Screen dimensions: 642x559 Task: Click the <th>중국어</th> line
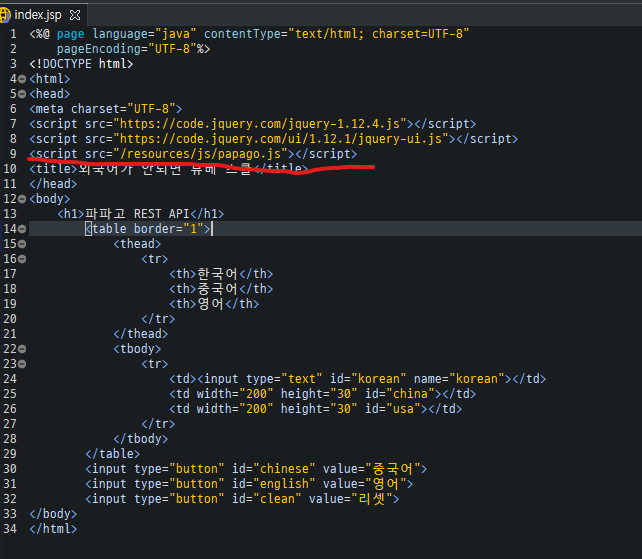(221, 289)
